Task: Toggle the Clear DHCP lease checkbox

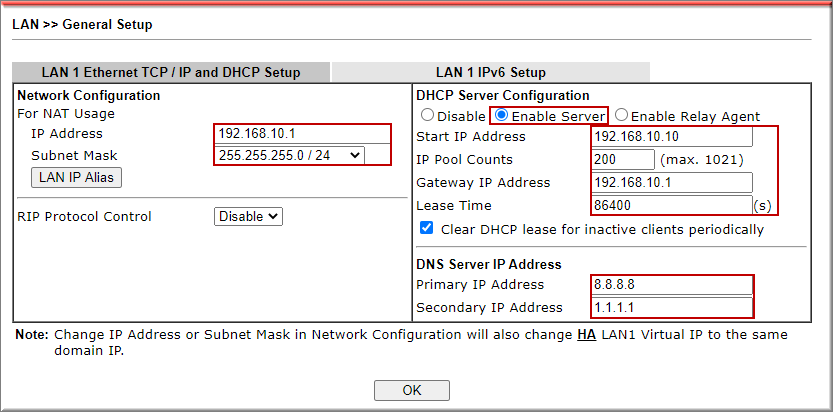Action: tap(427, 229)
